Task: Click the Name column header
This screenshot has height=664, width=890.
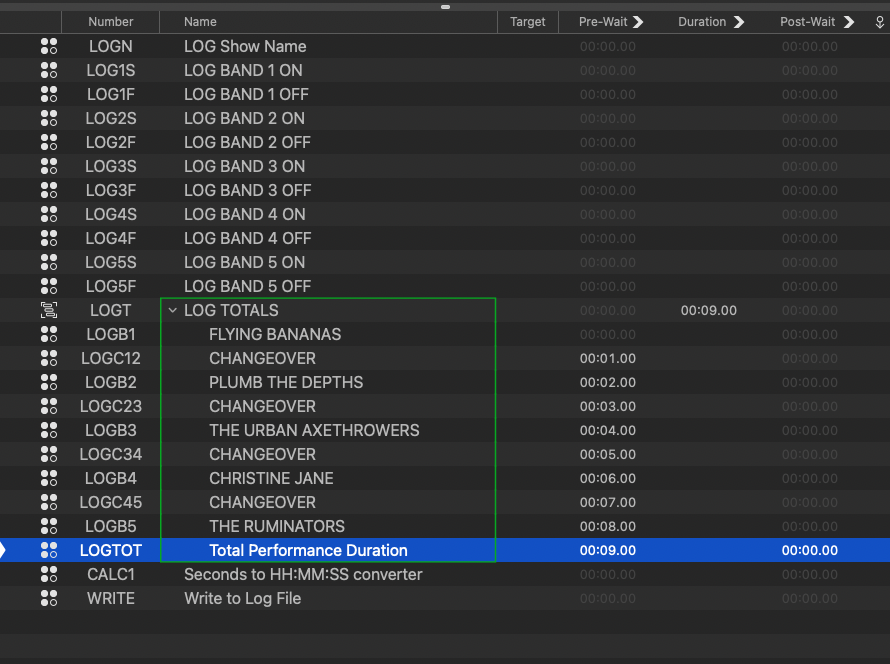Action: pos(200,21)
